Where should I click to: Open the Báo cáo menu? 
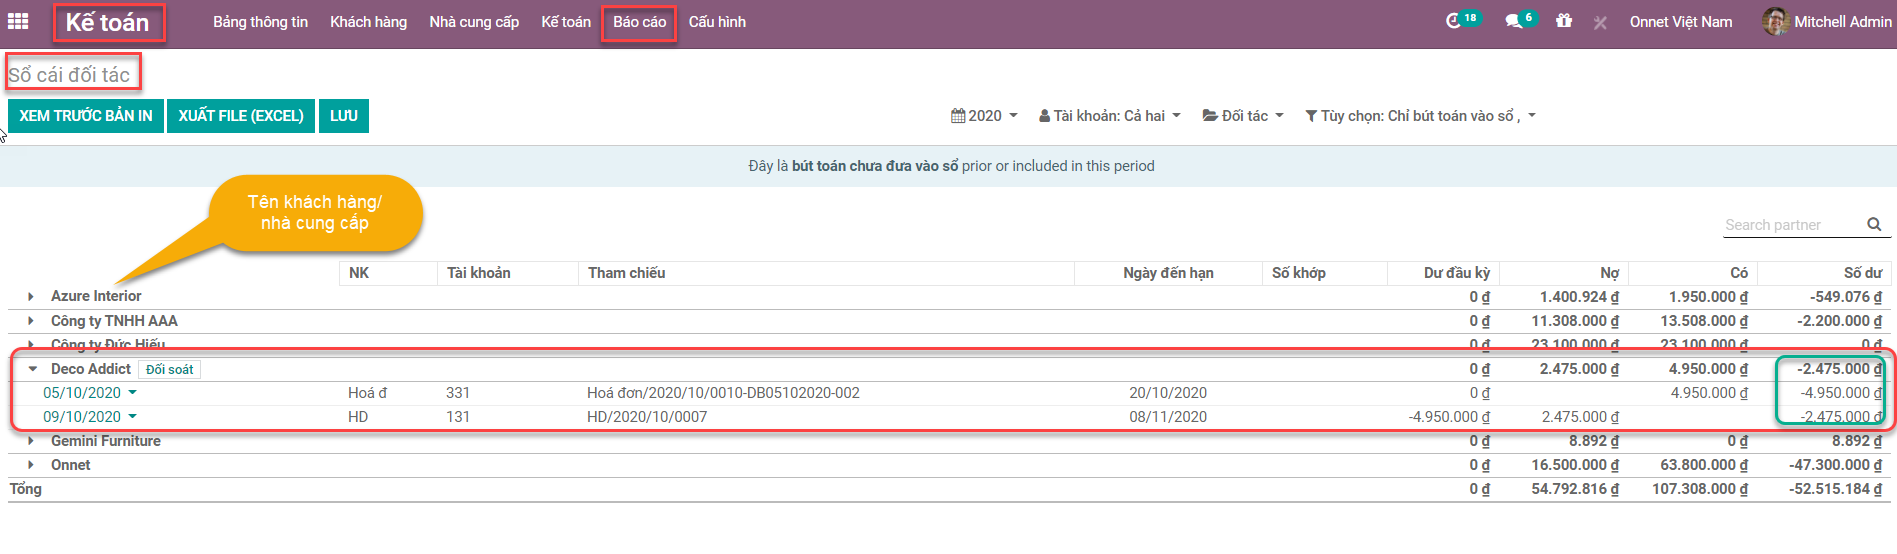coord(639,22)
